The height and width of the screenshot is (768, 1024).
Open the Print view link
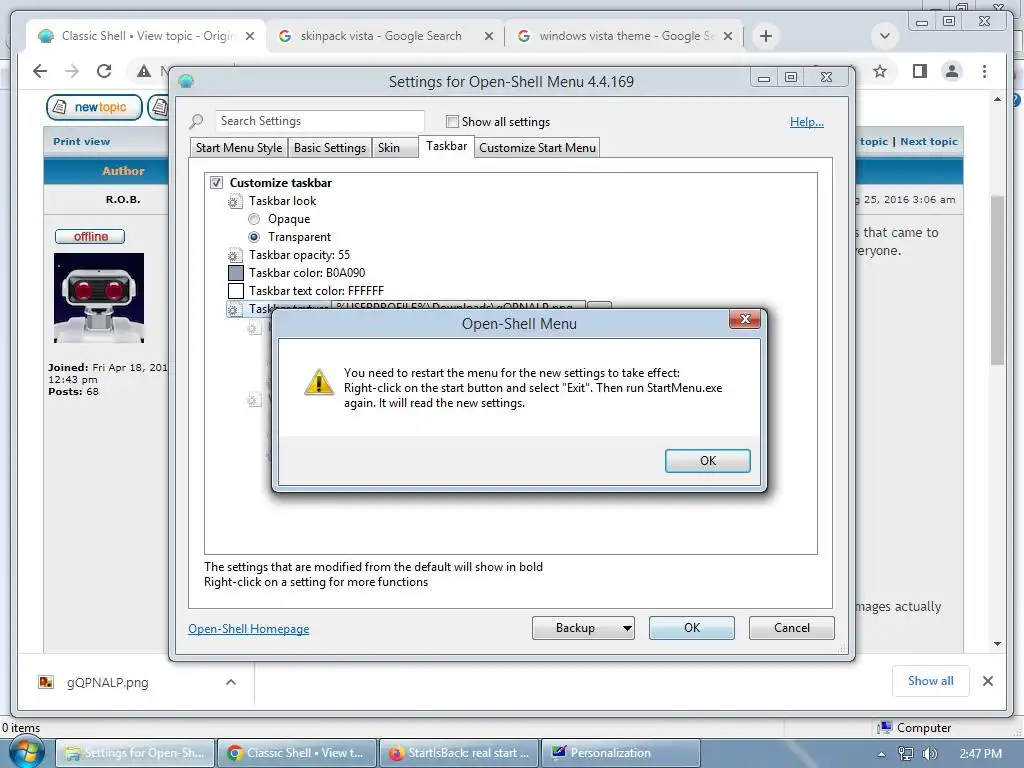[x=82, y=141]
